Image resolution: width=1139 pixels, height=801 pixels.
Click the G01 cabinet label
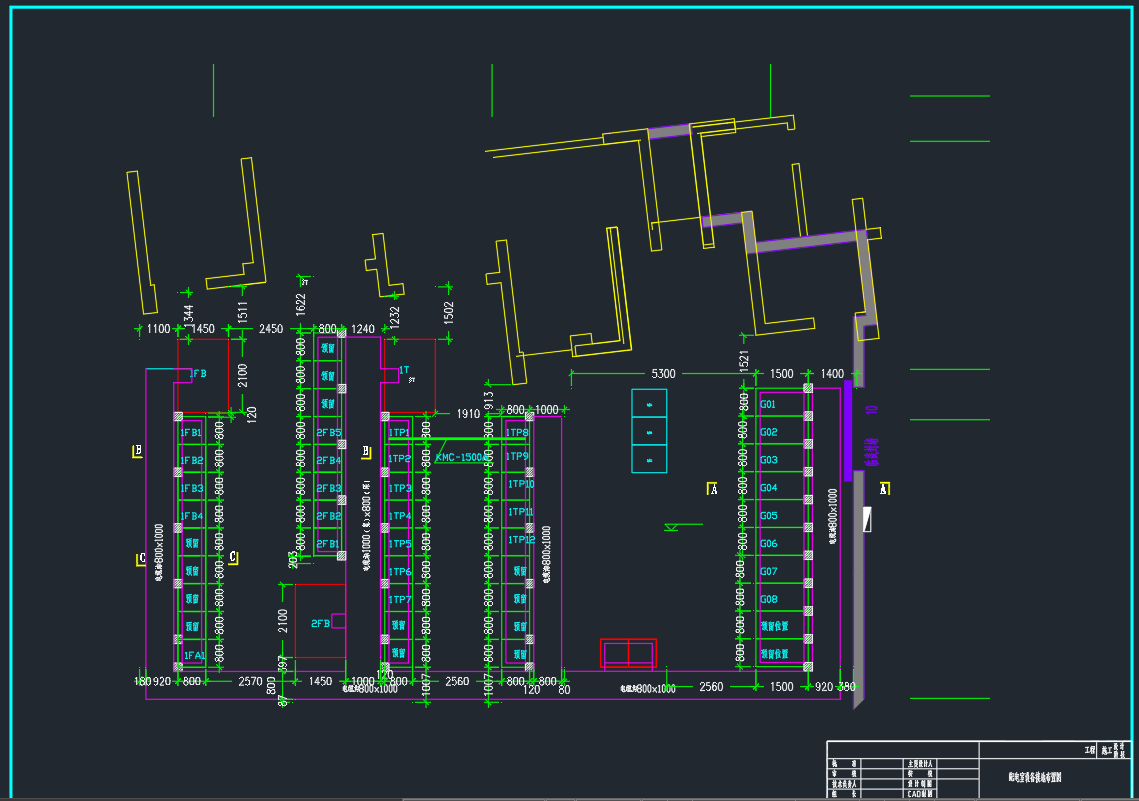coord(768,405)
